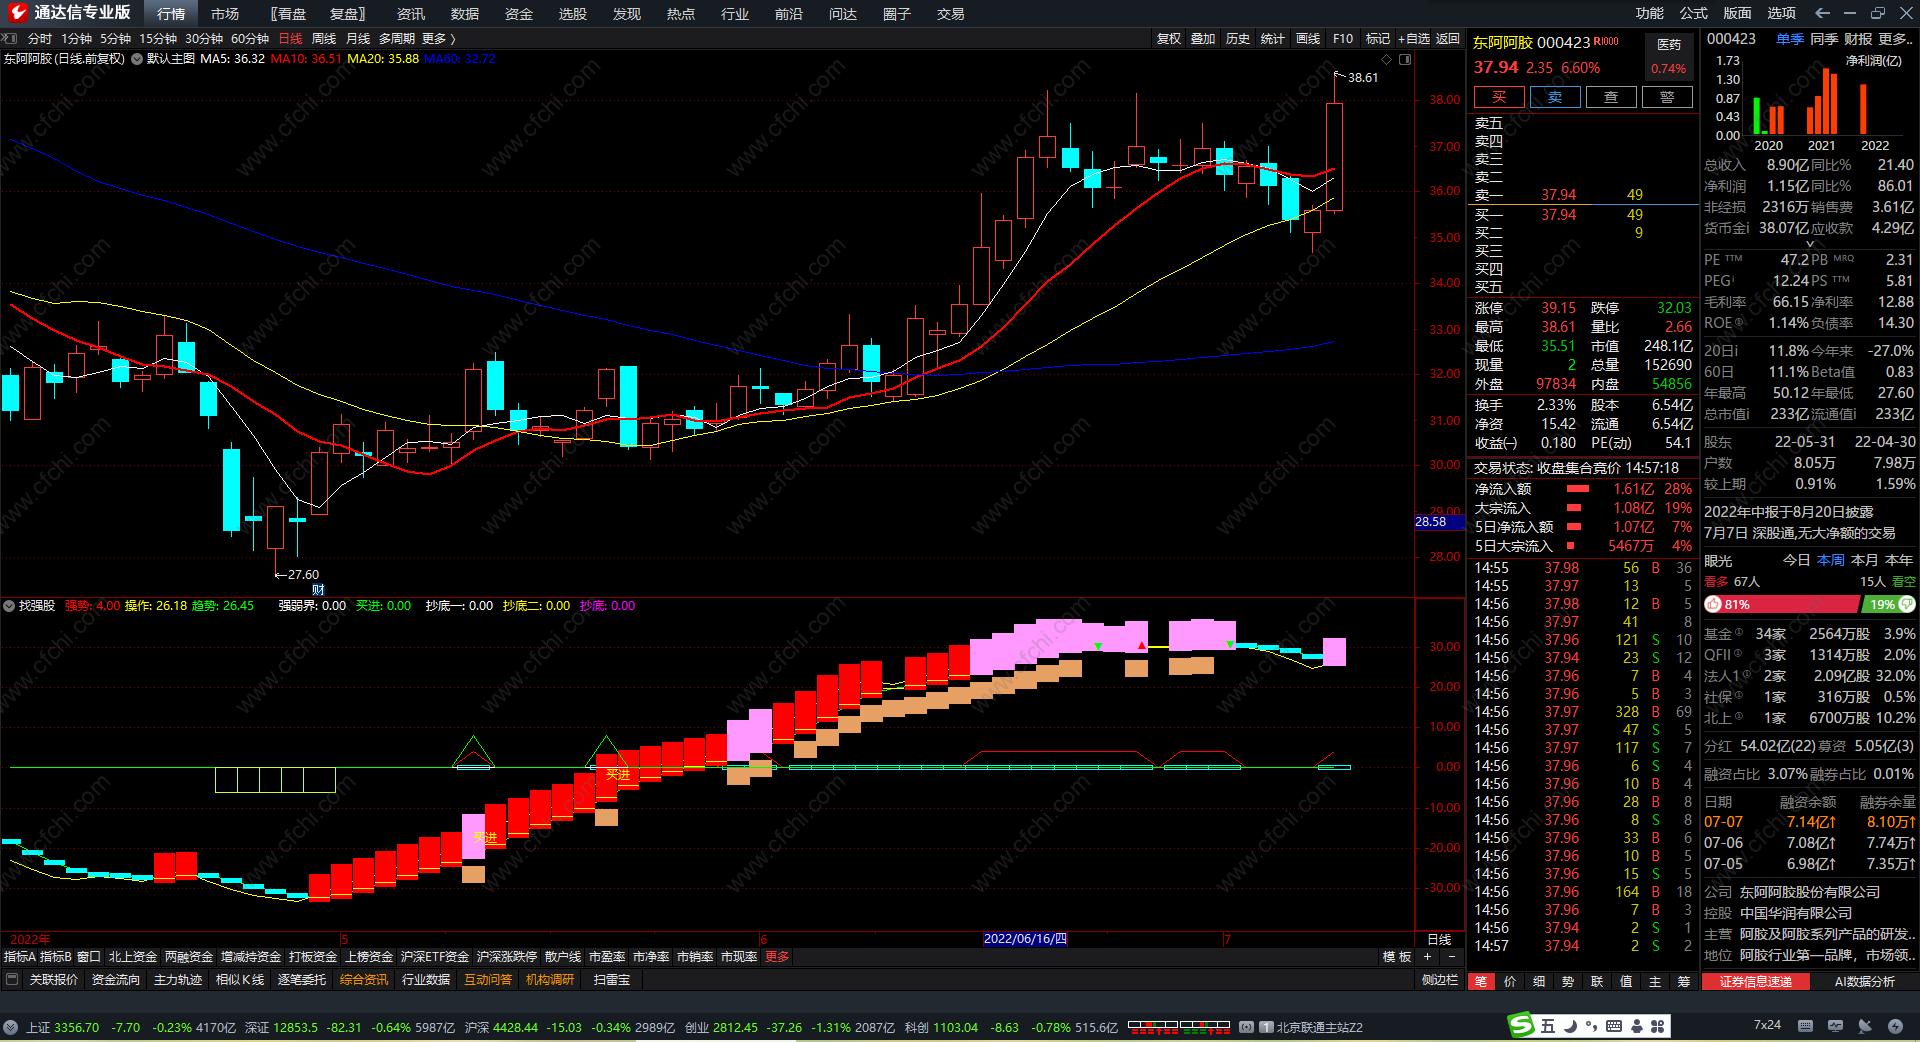Click the input method person skin icon
This screenshot has width=1920, height=1042.
[1637, 1026]
